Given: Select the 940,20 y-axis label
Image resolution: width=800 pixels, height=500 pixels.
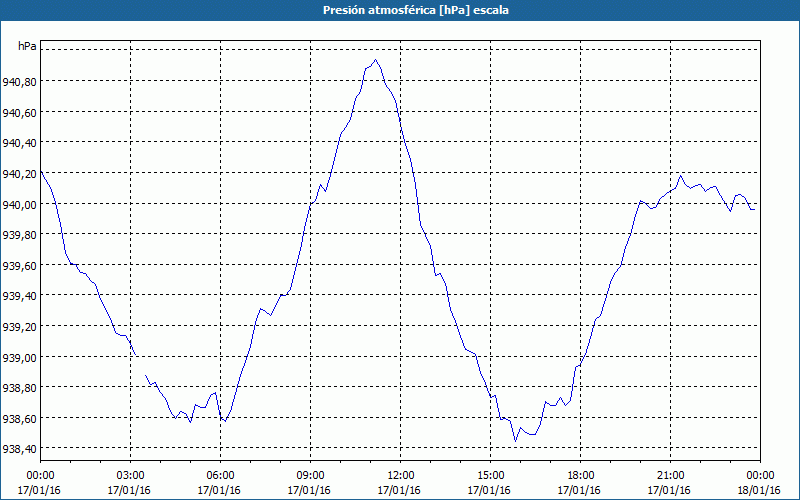Looking at the screenshot, I should (x=19, y=173).
